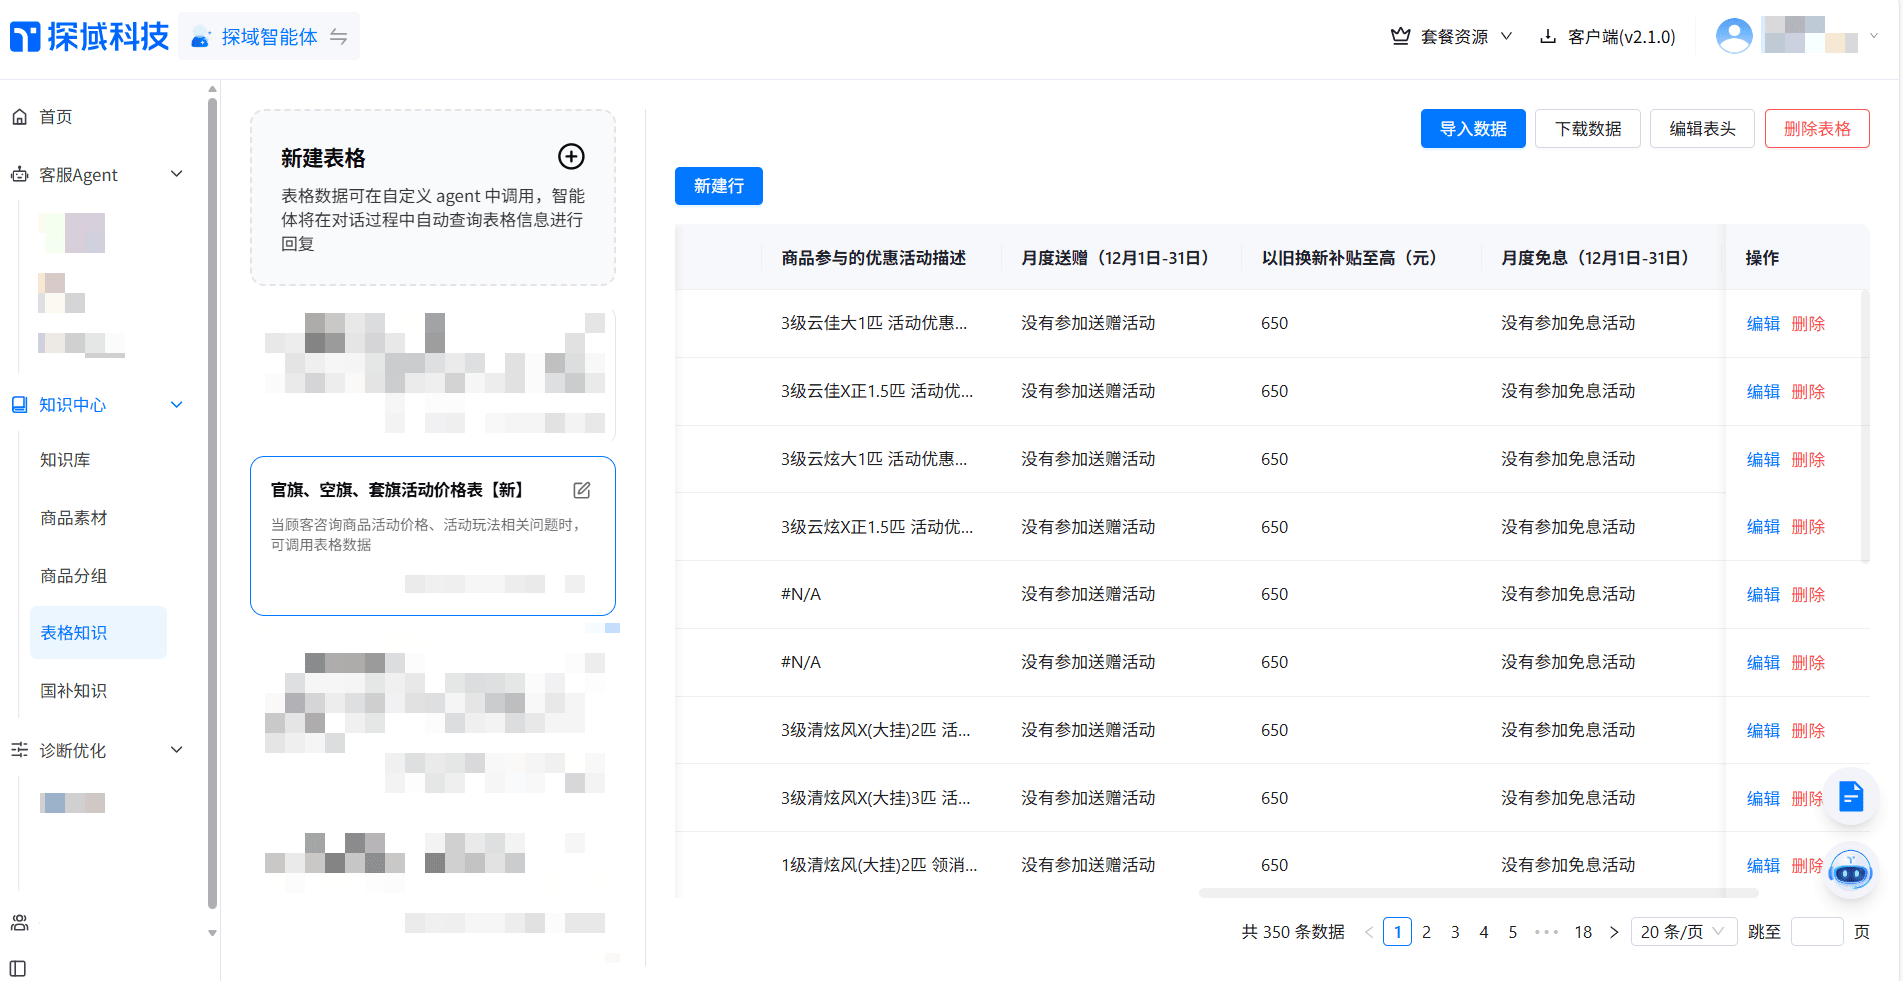
Task: Click the home icon beside 首页
Action: (20, 116)
